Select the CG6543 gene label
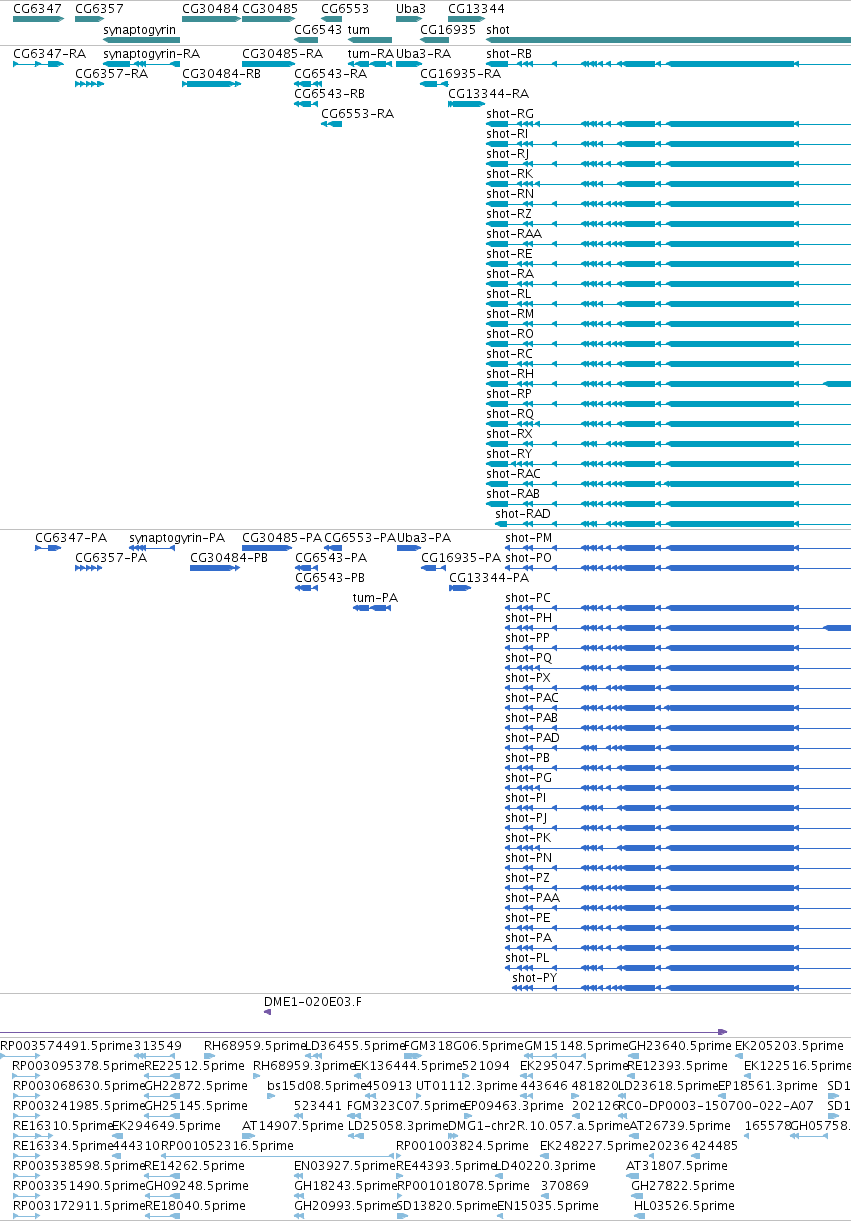 point(318,30)
